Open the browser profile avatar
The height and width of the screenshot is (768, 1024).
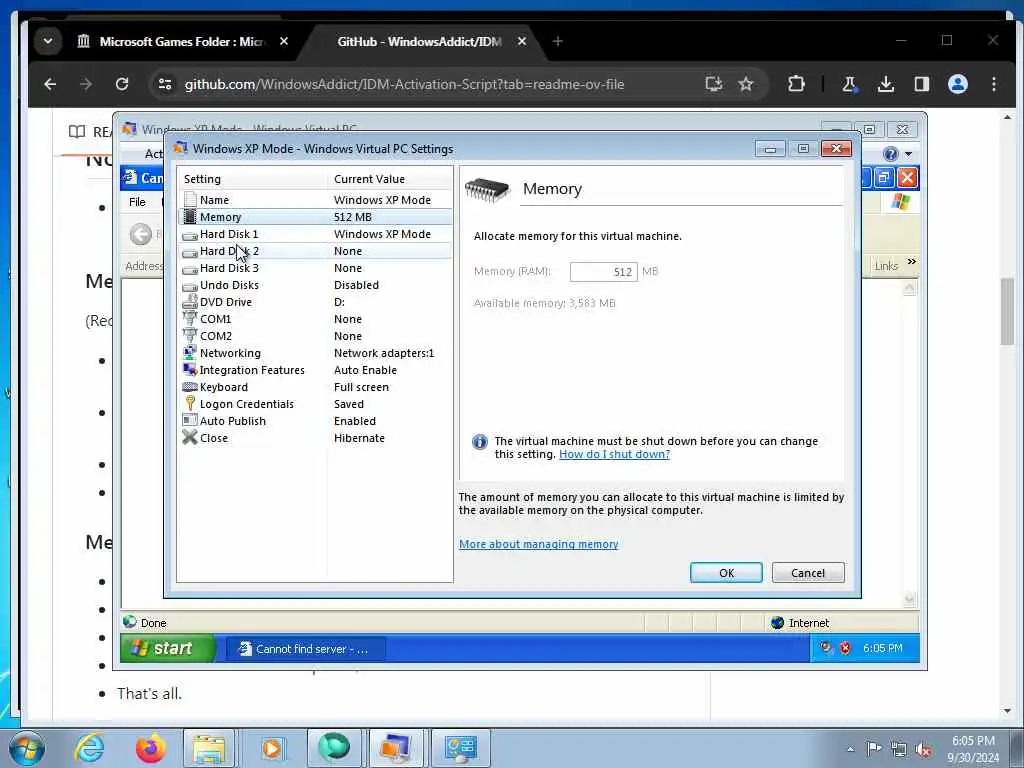[958, 84]
